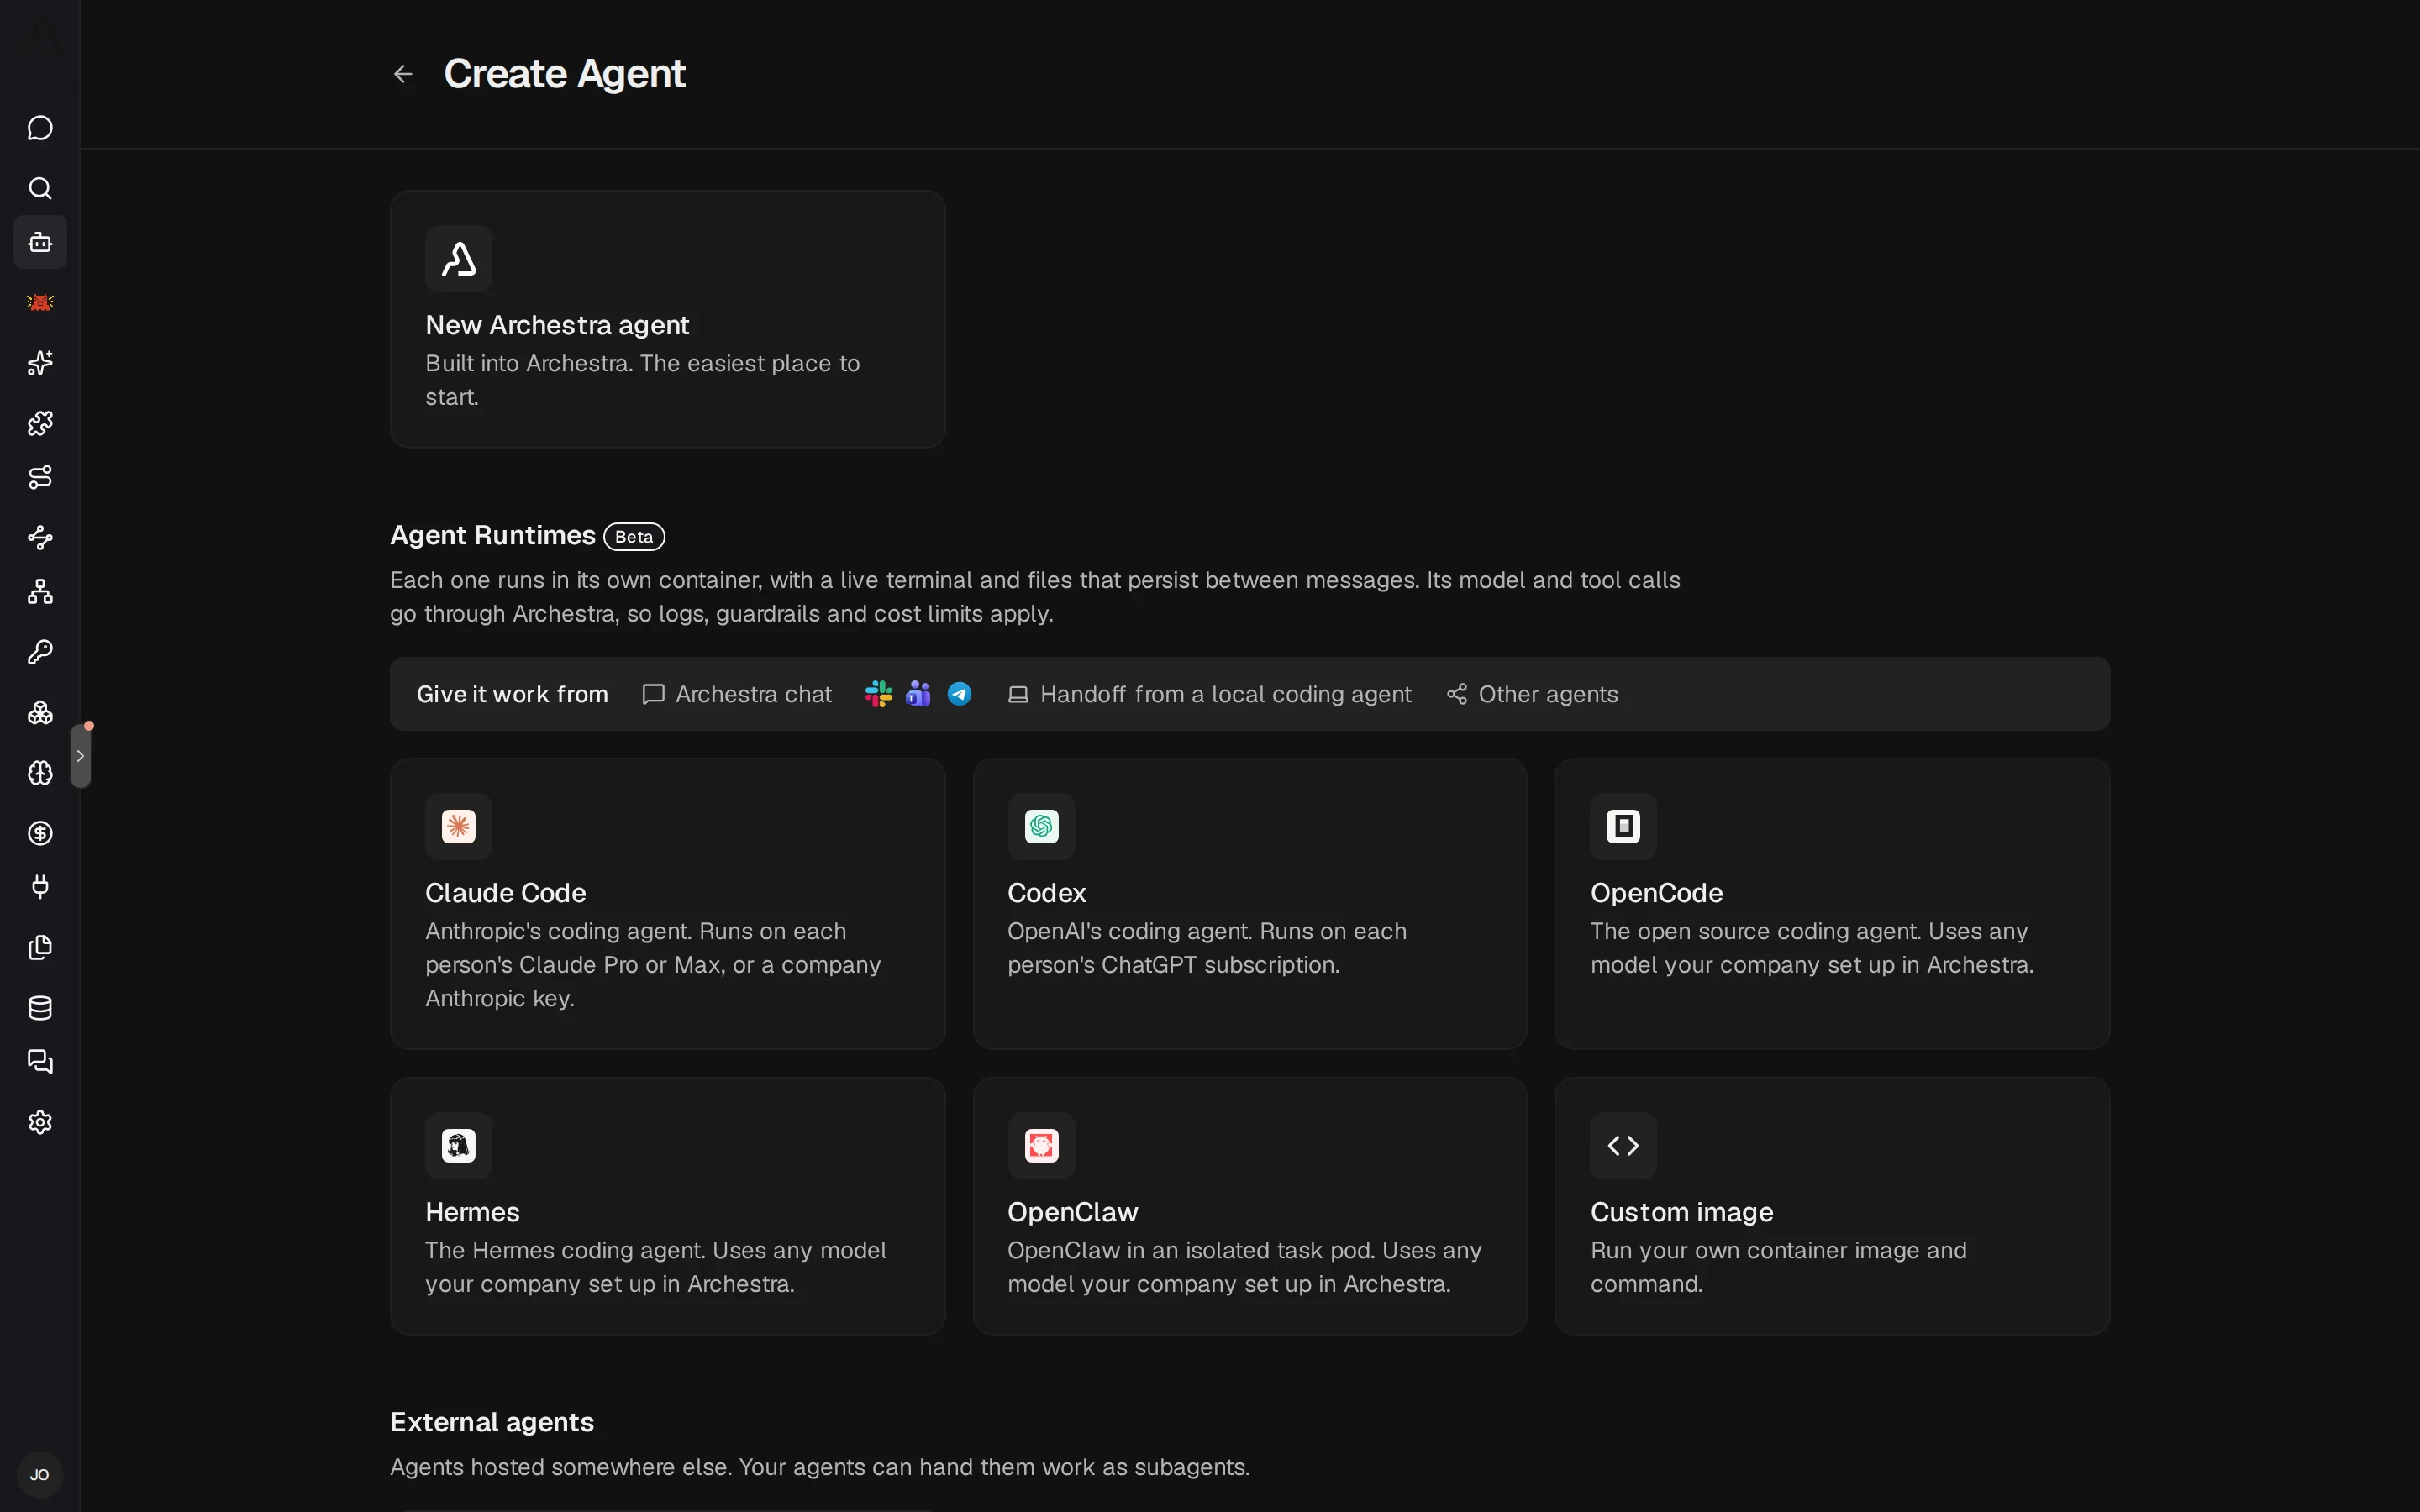Click the Slack icon in Give it work from
Screen dimensions: 2420x1512
[878, 694]
